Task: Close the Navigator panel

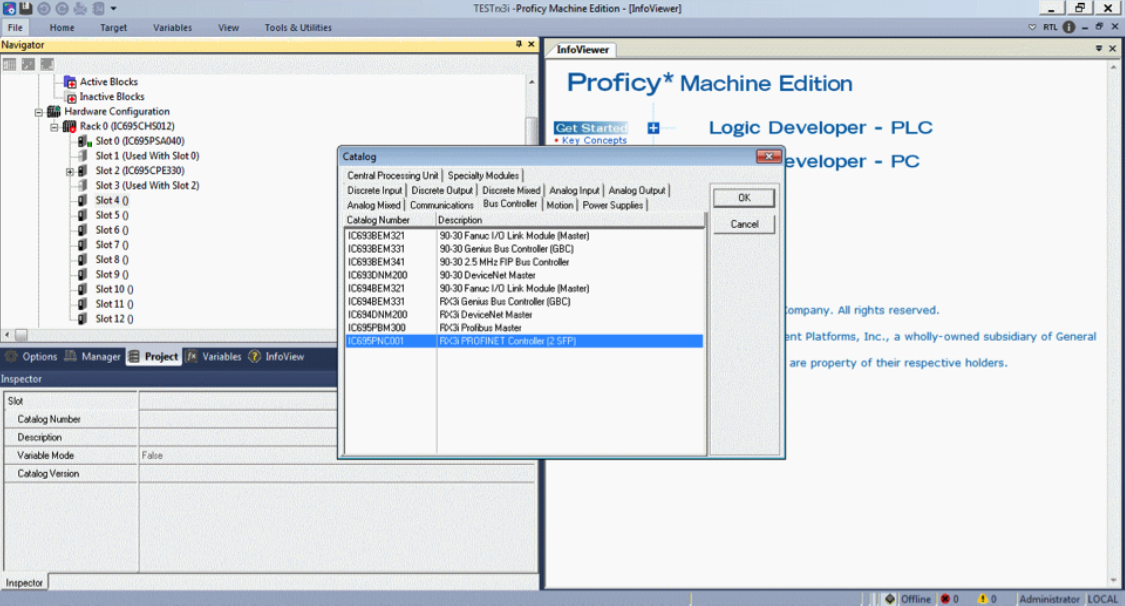Action: (532, 44)
